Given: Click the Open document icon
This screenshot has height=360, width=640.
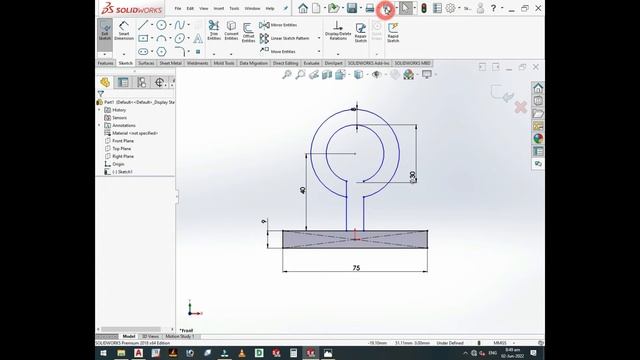Looking at the screenshot, I should 333,8.
